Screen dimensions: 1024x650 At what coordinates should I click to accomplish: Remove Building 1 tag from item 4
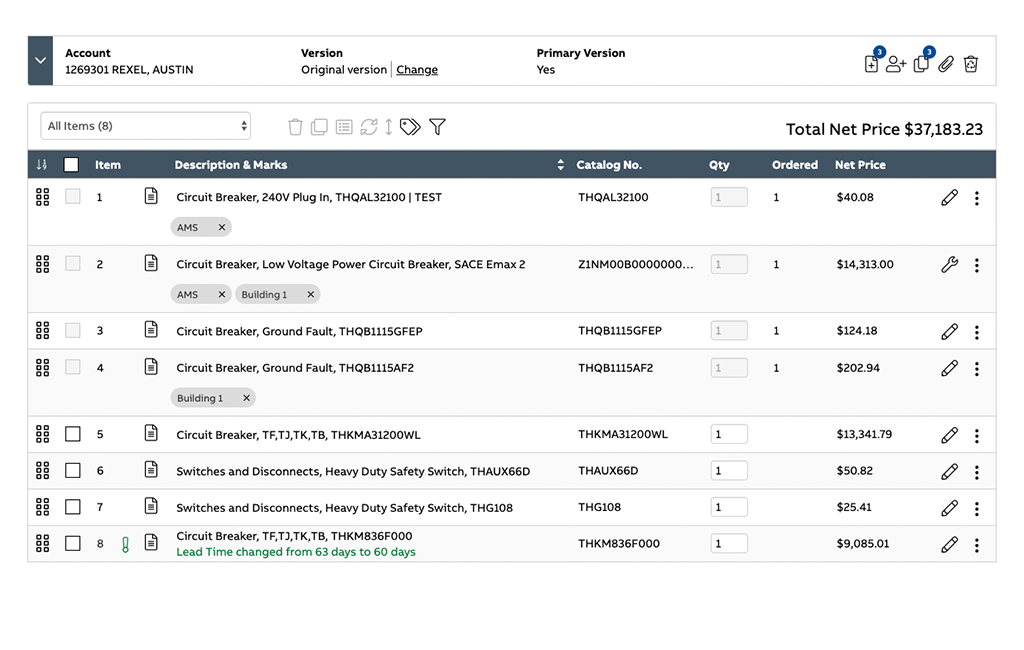pos(246,398)
